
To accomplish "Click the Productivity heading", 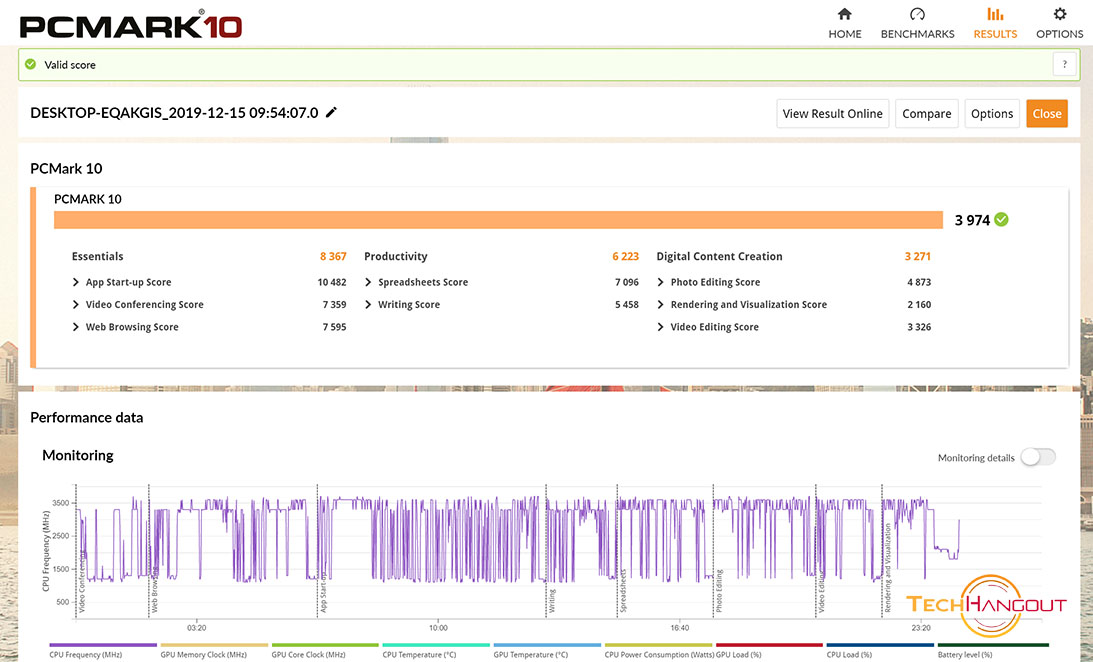I will (396, 256).
